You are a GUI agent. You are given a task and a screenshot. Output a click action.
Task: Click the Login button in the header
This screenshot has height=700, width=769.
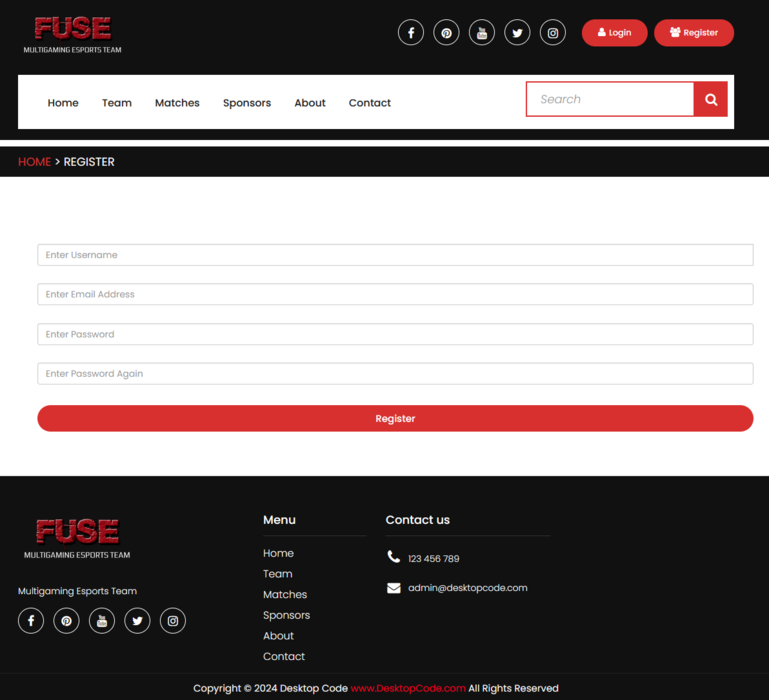615,33
